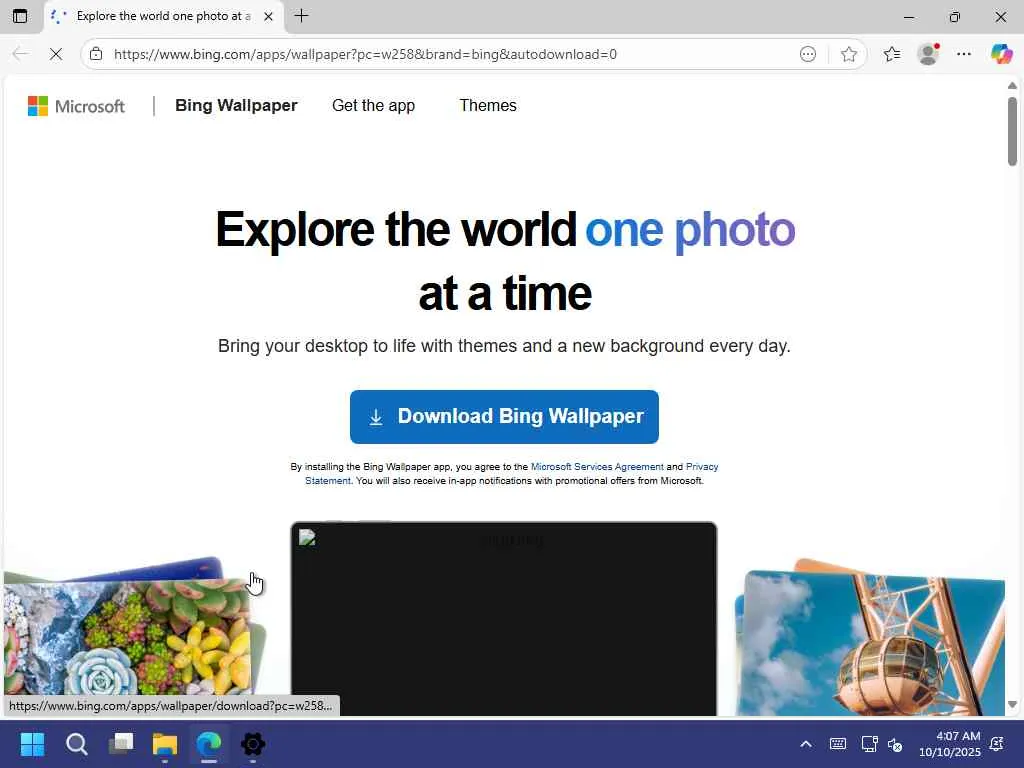
Task: Open the touch keyboard tray icon
Action: (x=838, y=744)
